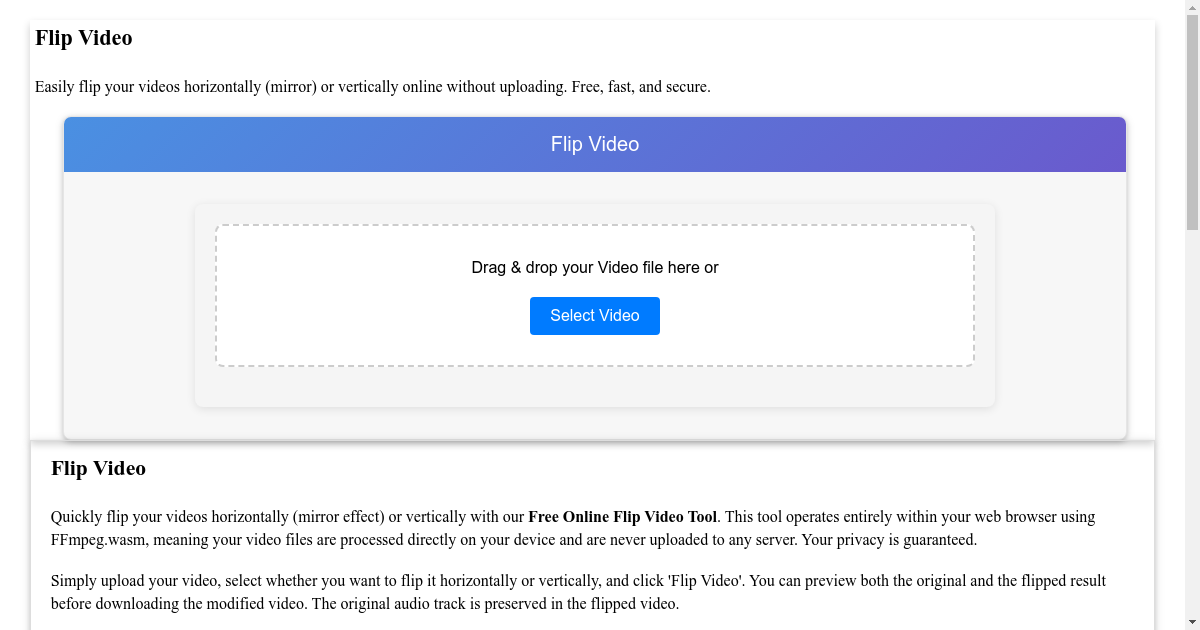This screenshot has width=1200, height=630.
Task: Click the scrollbar track below the thumb
Action: 1191,400
